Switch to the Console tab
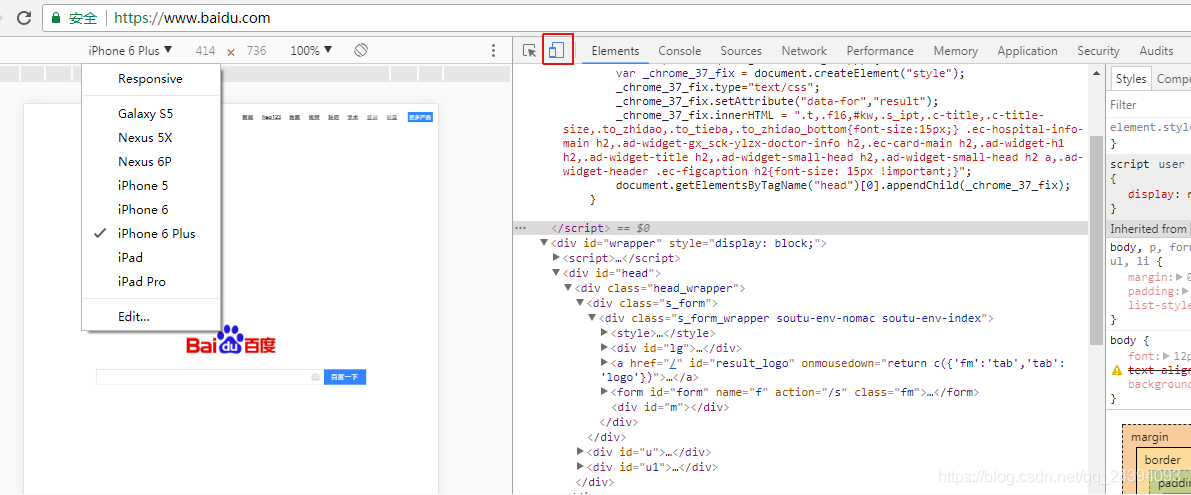1191x495 pixels. pyautogui.click(x=680, y=51)
